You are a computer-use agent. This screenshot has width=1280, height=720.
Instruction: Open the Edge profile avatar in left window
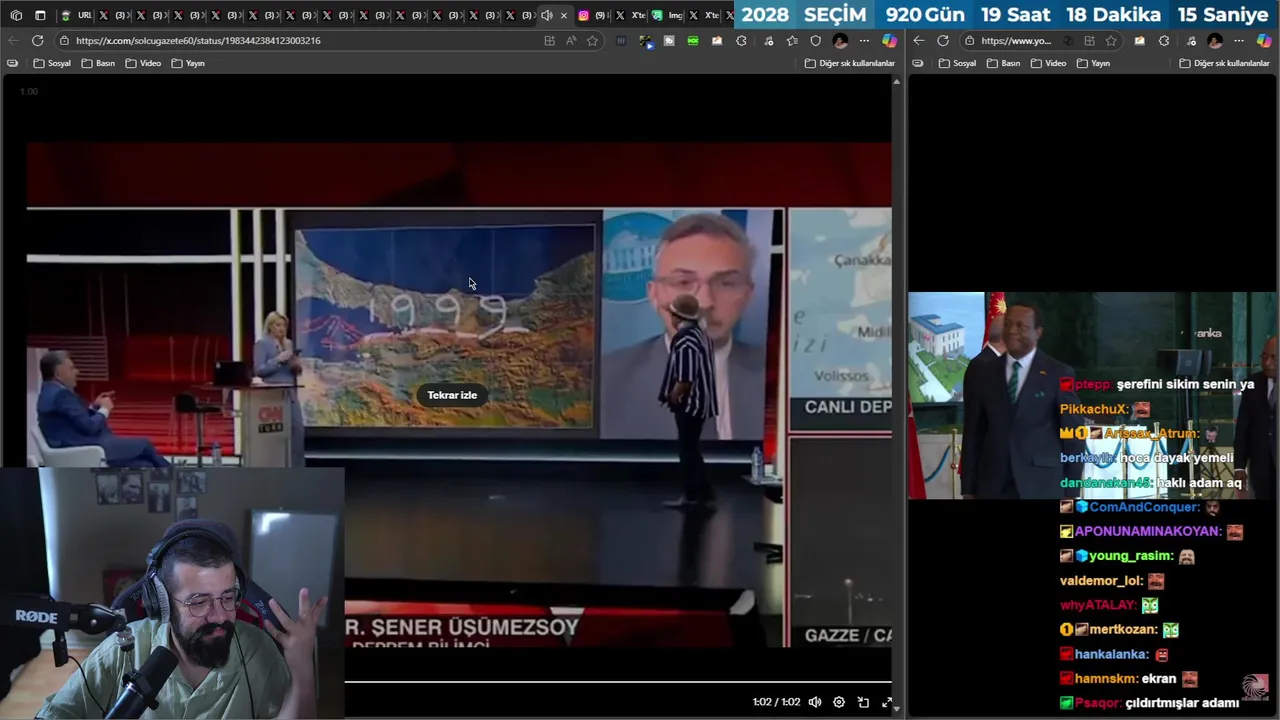click(840, 41)
